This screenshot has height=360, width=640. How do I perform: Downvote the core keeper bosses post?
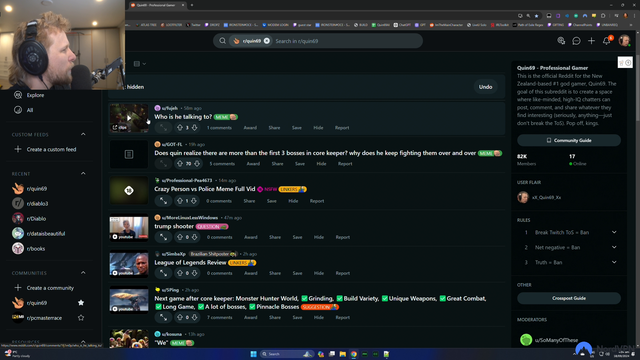(197, 164)
